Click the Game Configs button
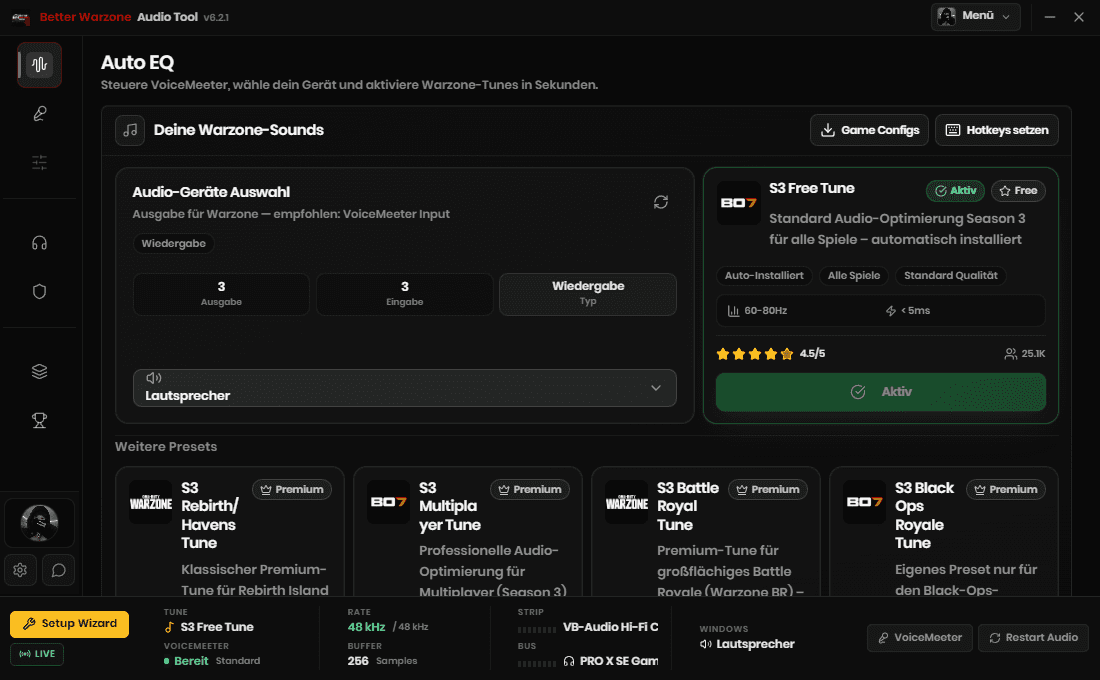1100x680 pixels. tap(869, 130)
